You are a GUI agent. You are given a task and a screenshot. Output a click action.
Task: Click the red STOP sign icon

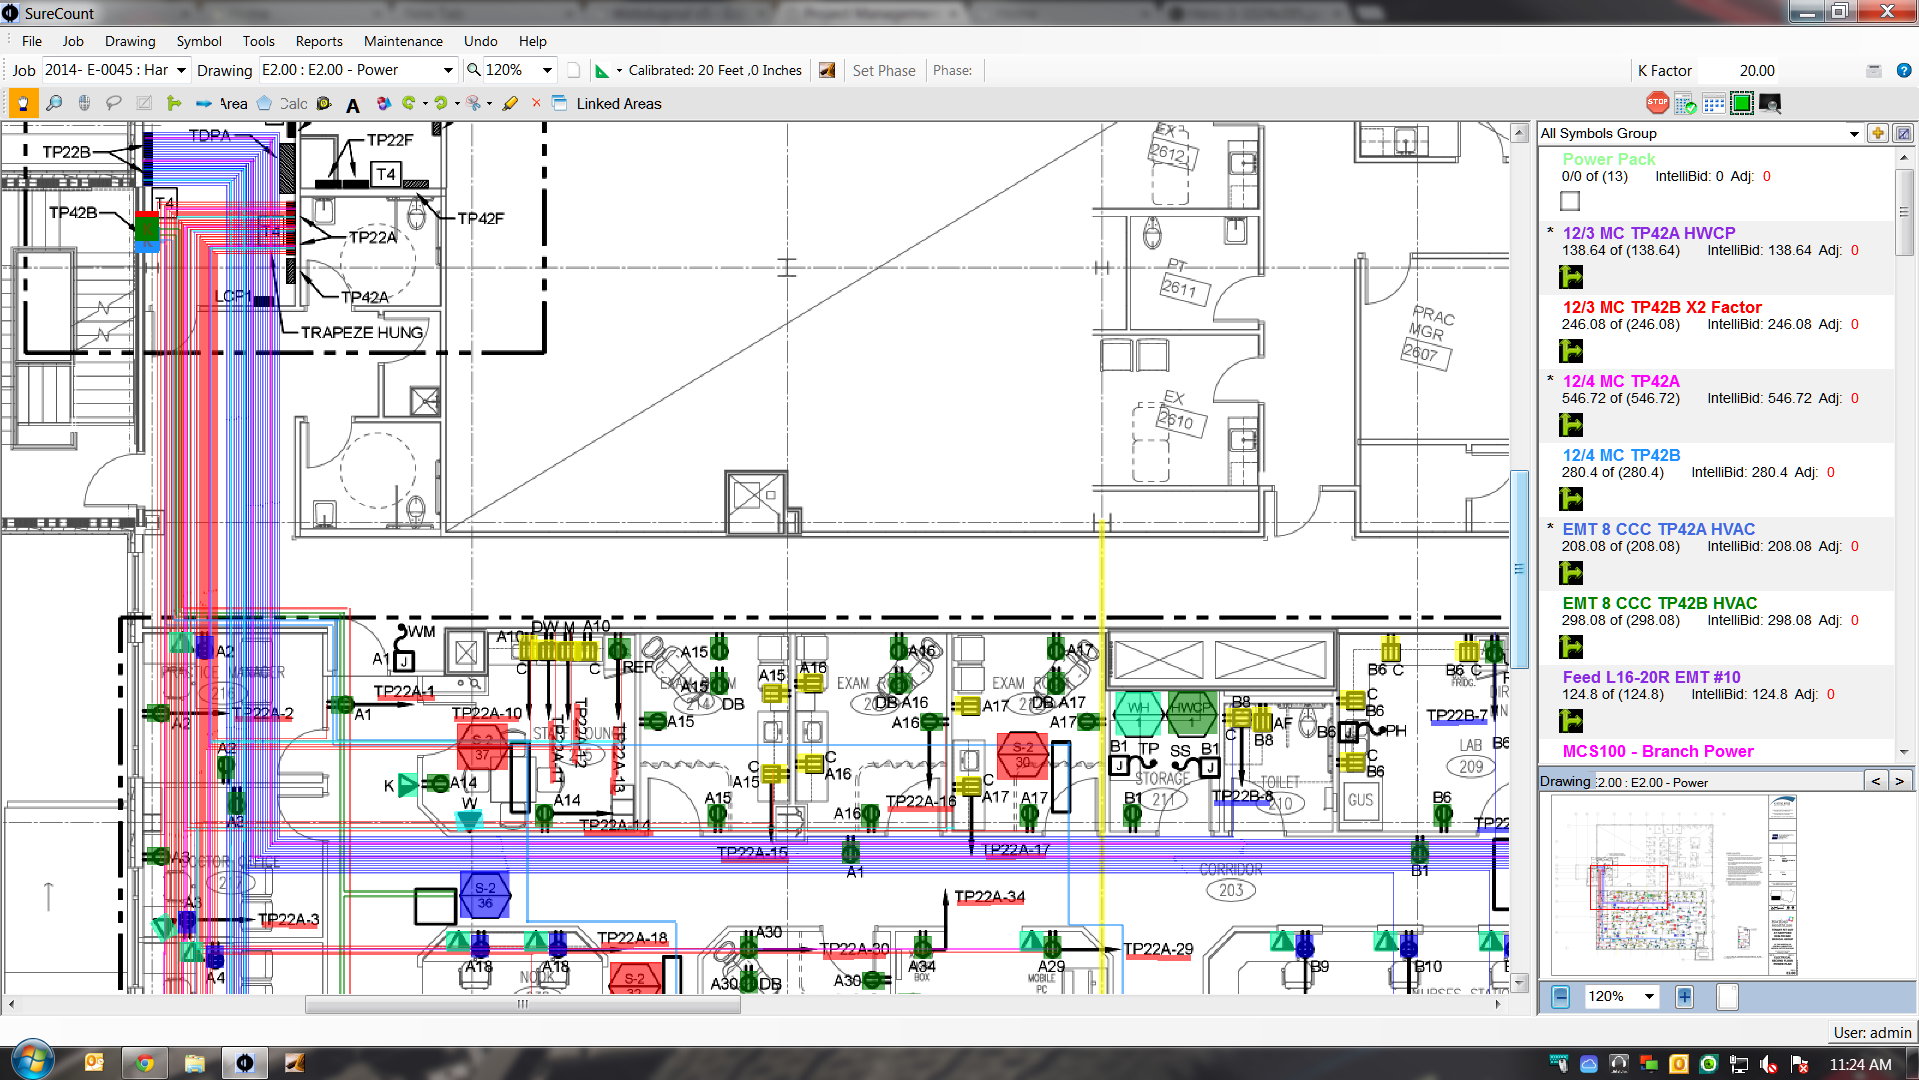click(1657, 103)
